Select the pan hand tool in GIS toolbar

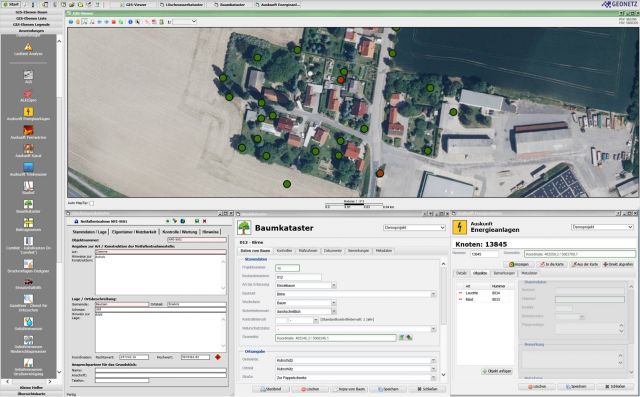[78, 22]
